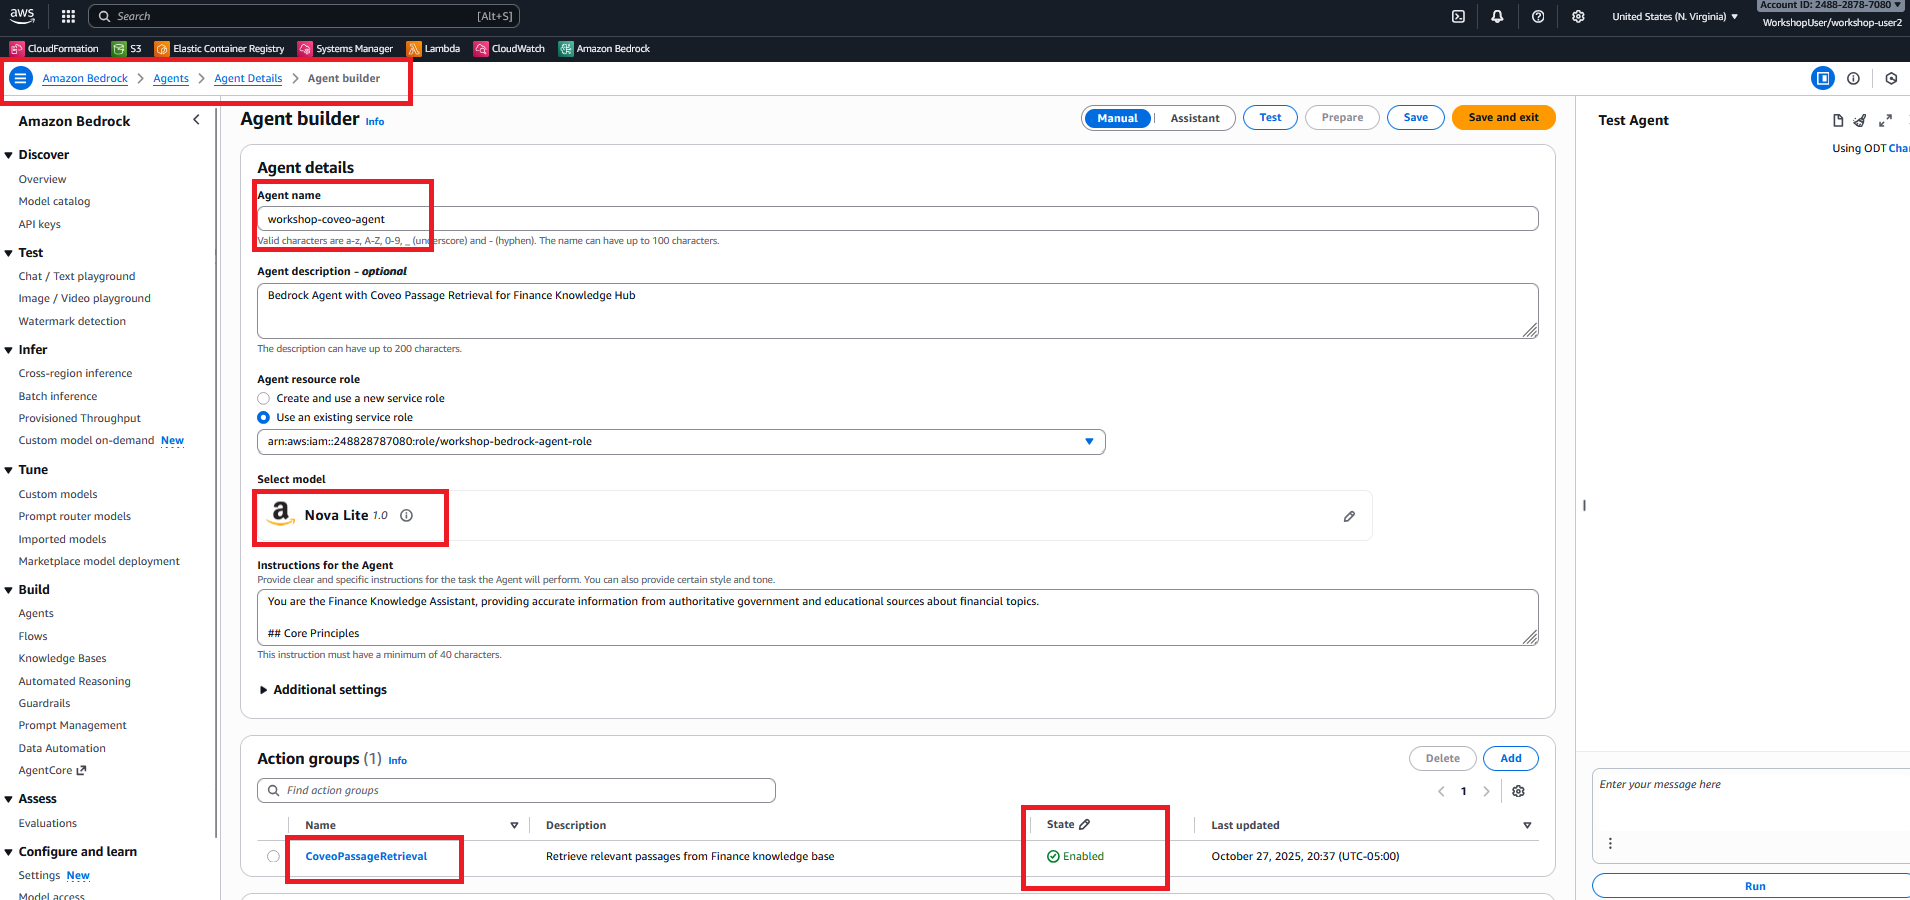The image size is (1910, 900).
Task: Click the Save and exit button
Action: [x=1502, y=117]
